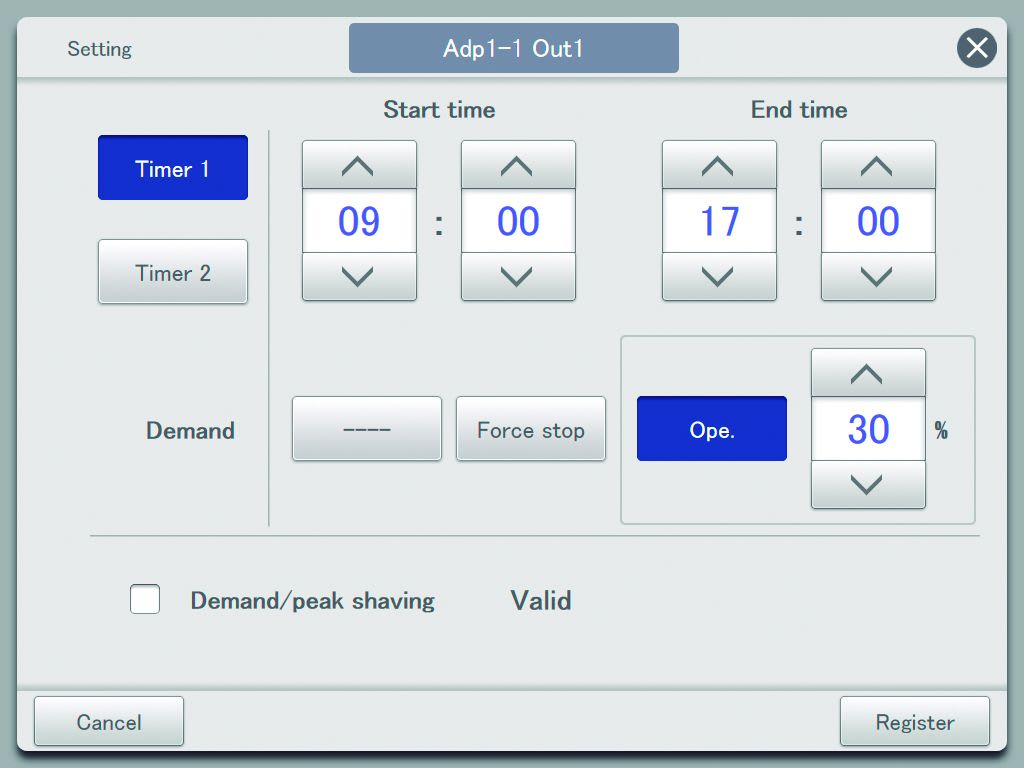Switch to Timer 2
Screen dimensions: 1024x768
[173, 272]
